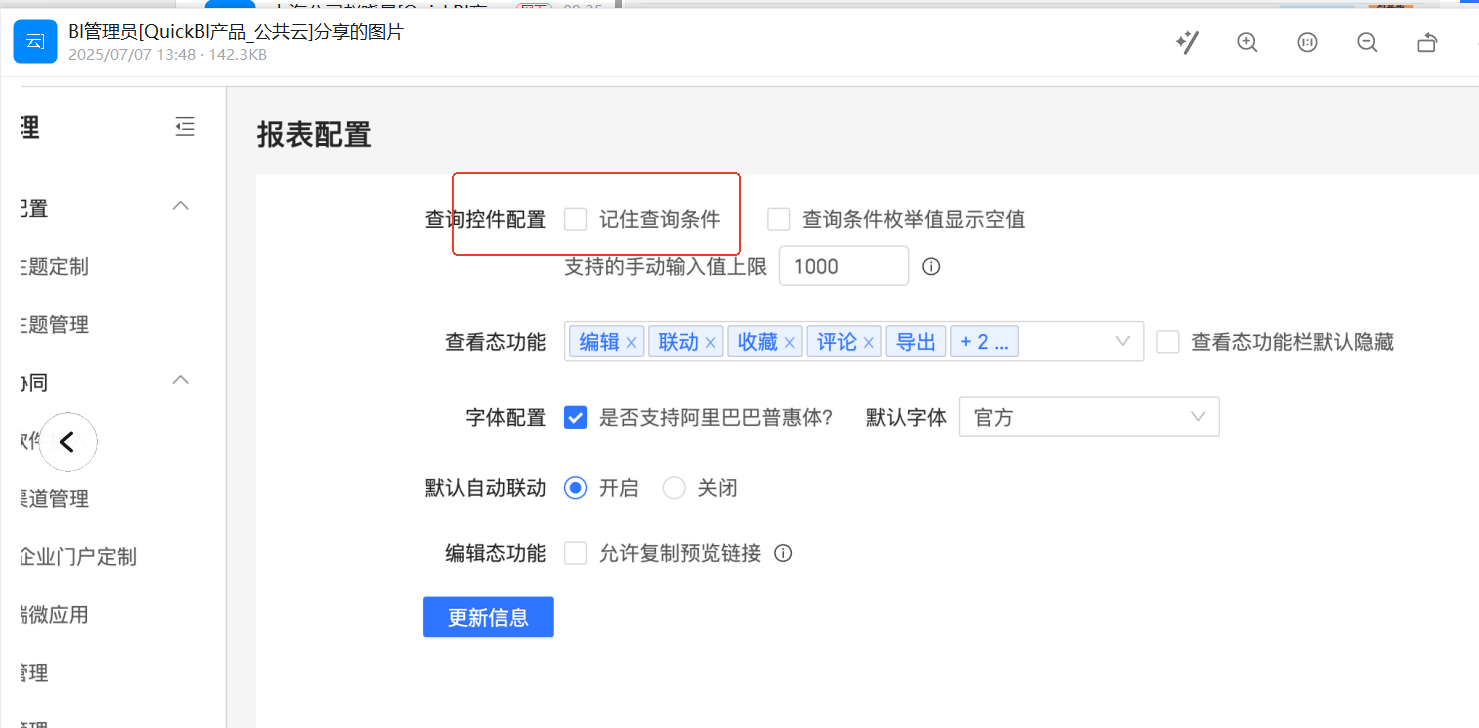Collapse the left sidebar menu icon

(184, 127)
